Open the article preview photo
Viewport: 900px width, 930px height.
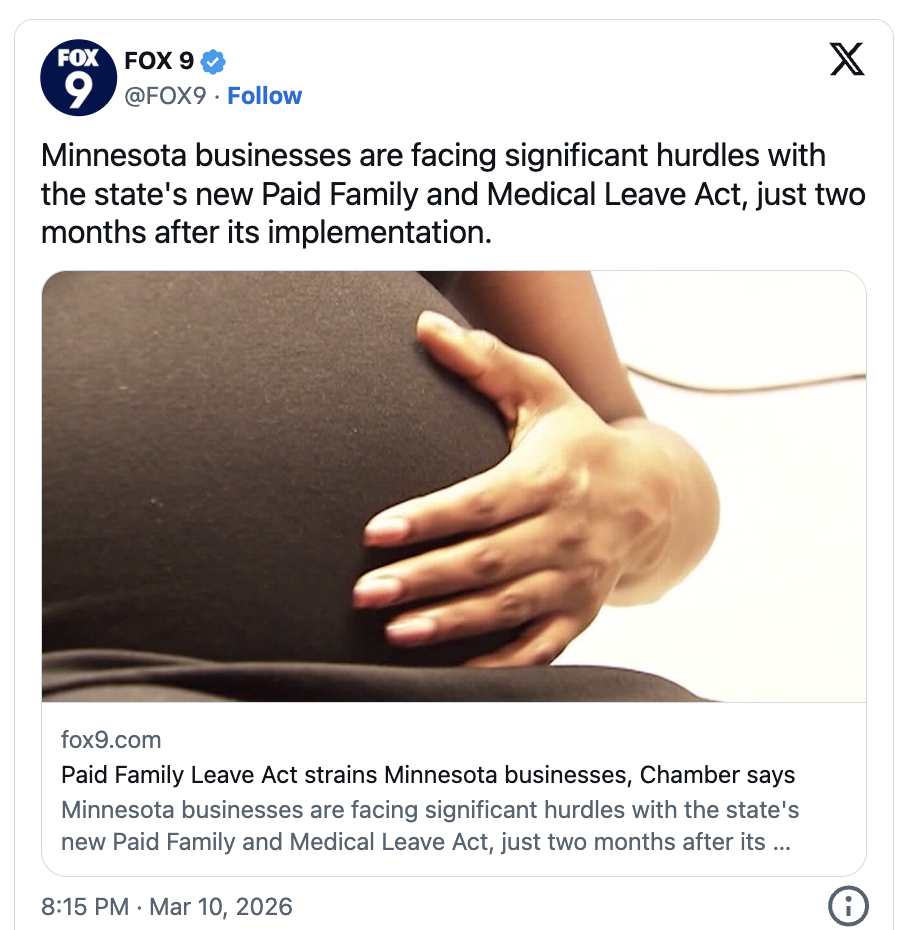coord(454,486)
